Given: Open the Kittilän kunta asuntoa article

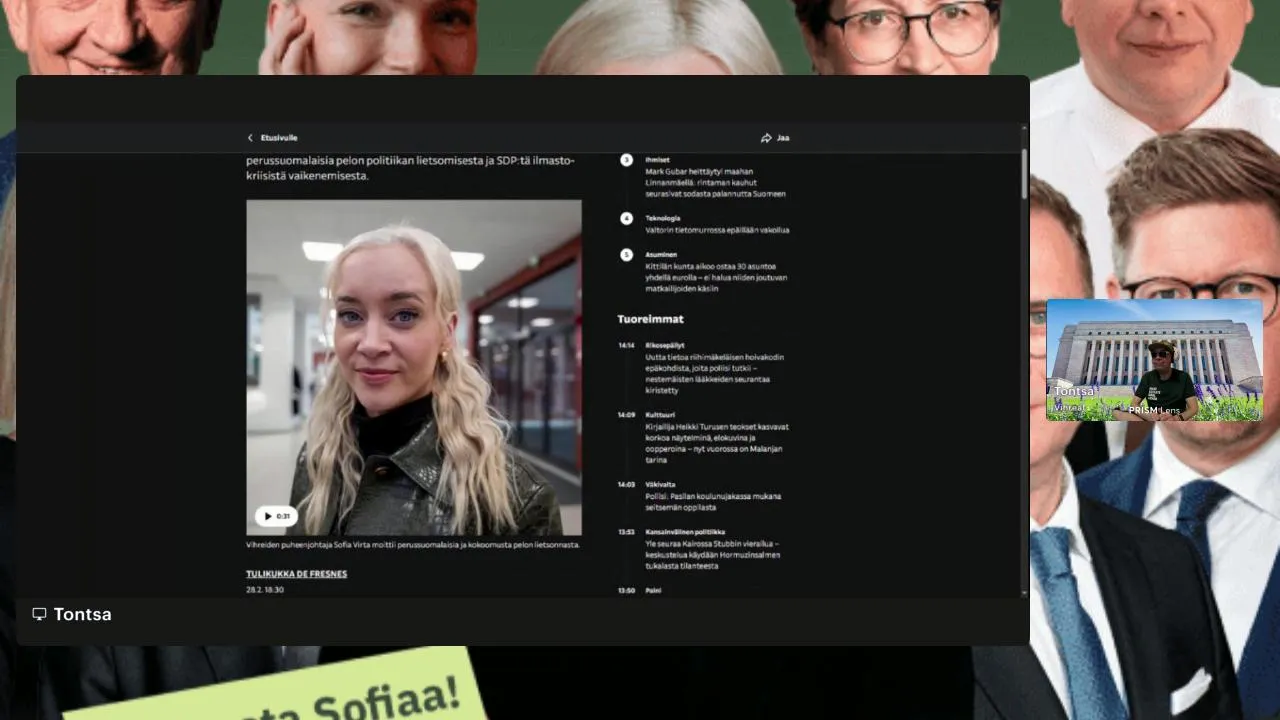Looking at the screenshot, I should click(716, 277).
